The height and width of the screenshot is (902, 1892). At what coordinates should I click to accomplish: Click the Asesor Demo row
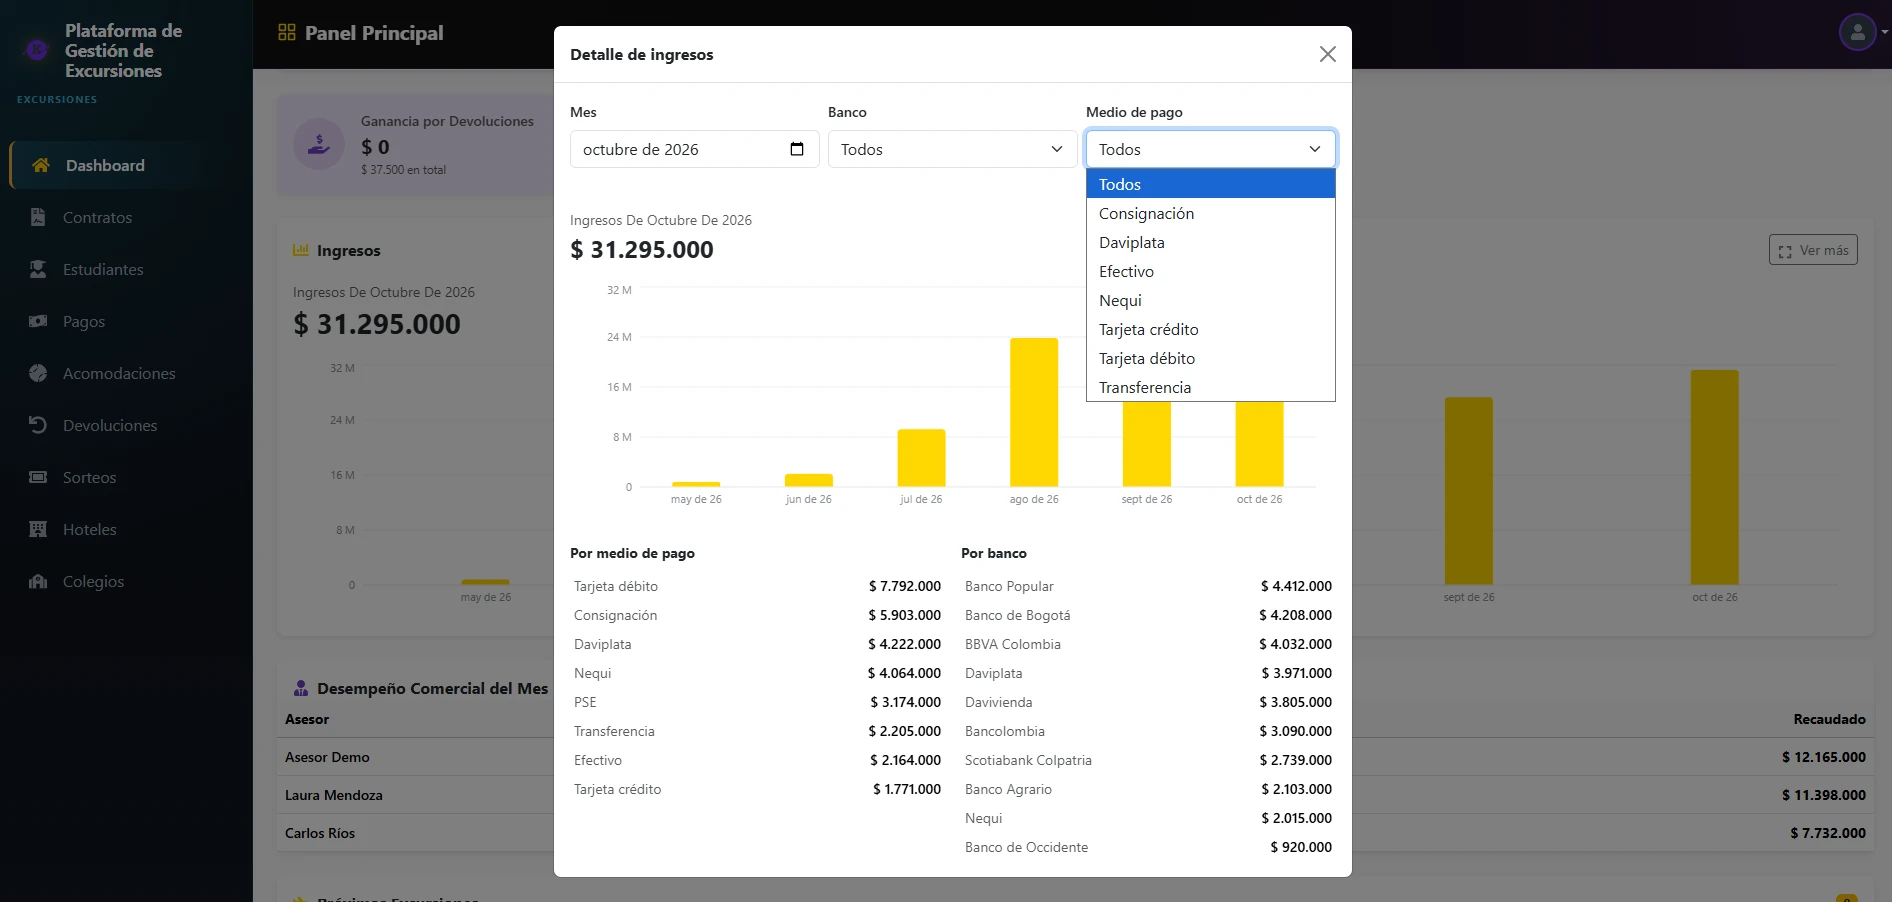[x=1075, y=757]
